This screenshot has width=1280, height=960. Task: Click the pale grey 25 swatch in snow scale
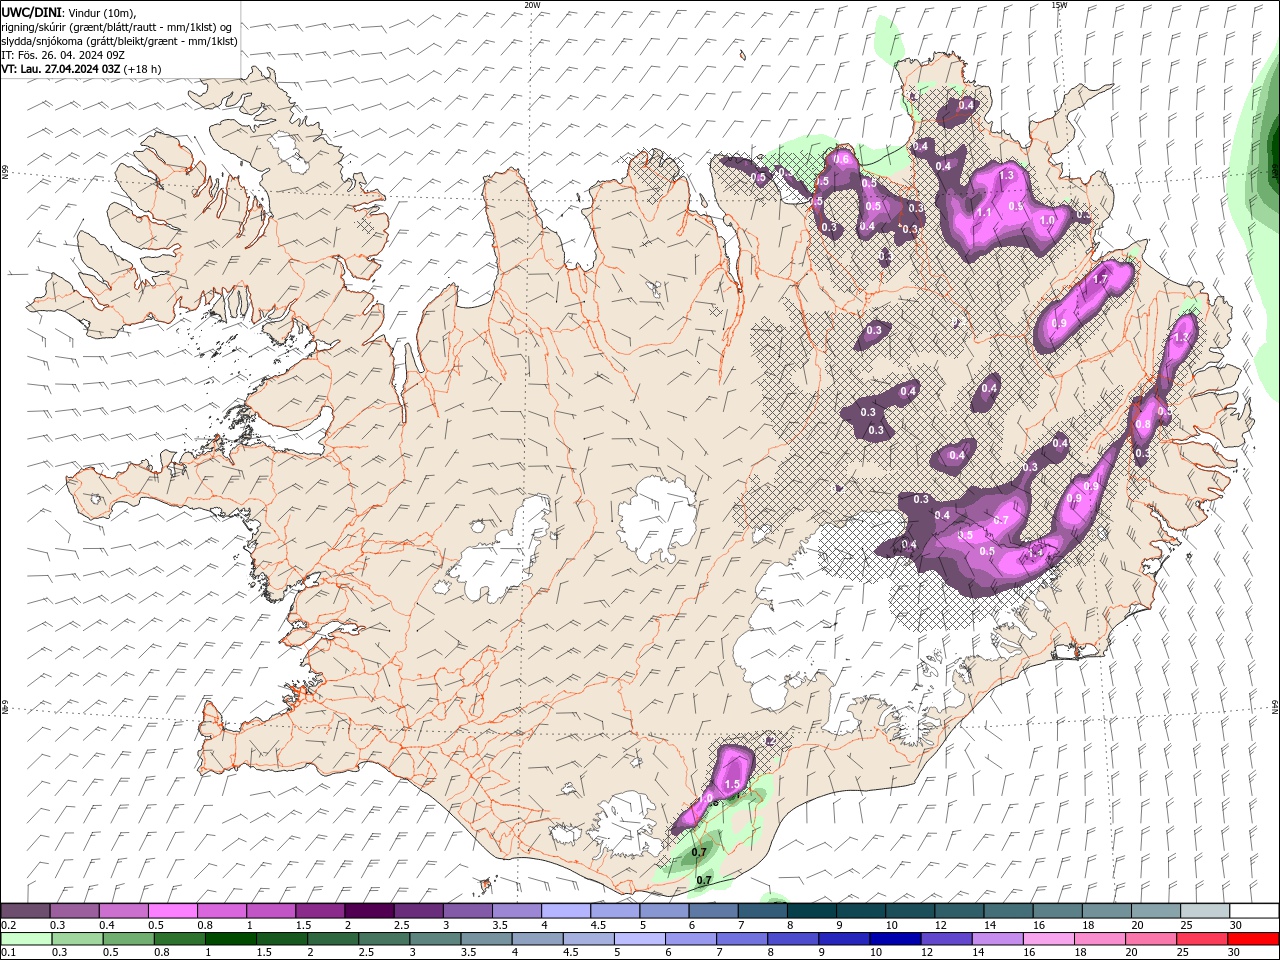click(1206, 911)
